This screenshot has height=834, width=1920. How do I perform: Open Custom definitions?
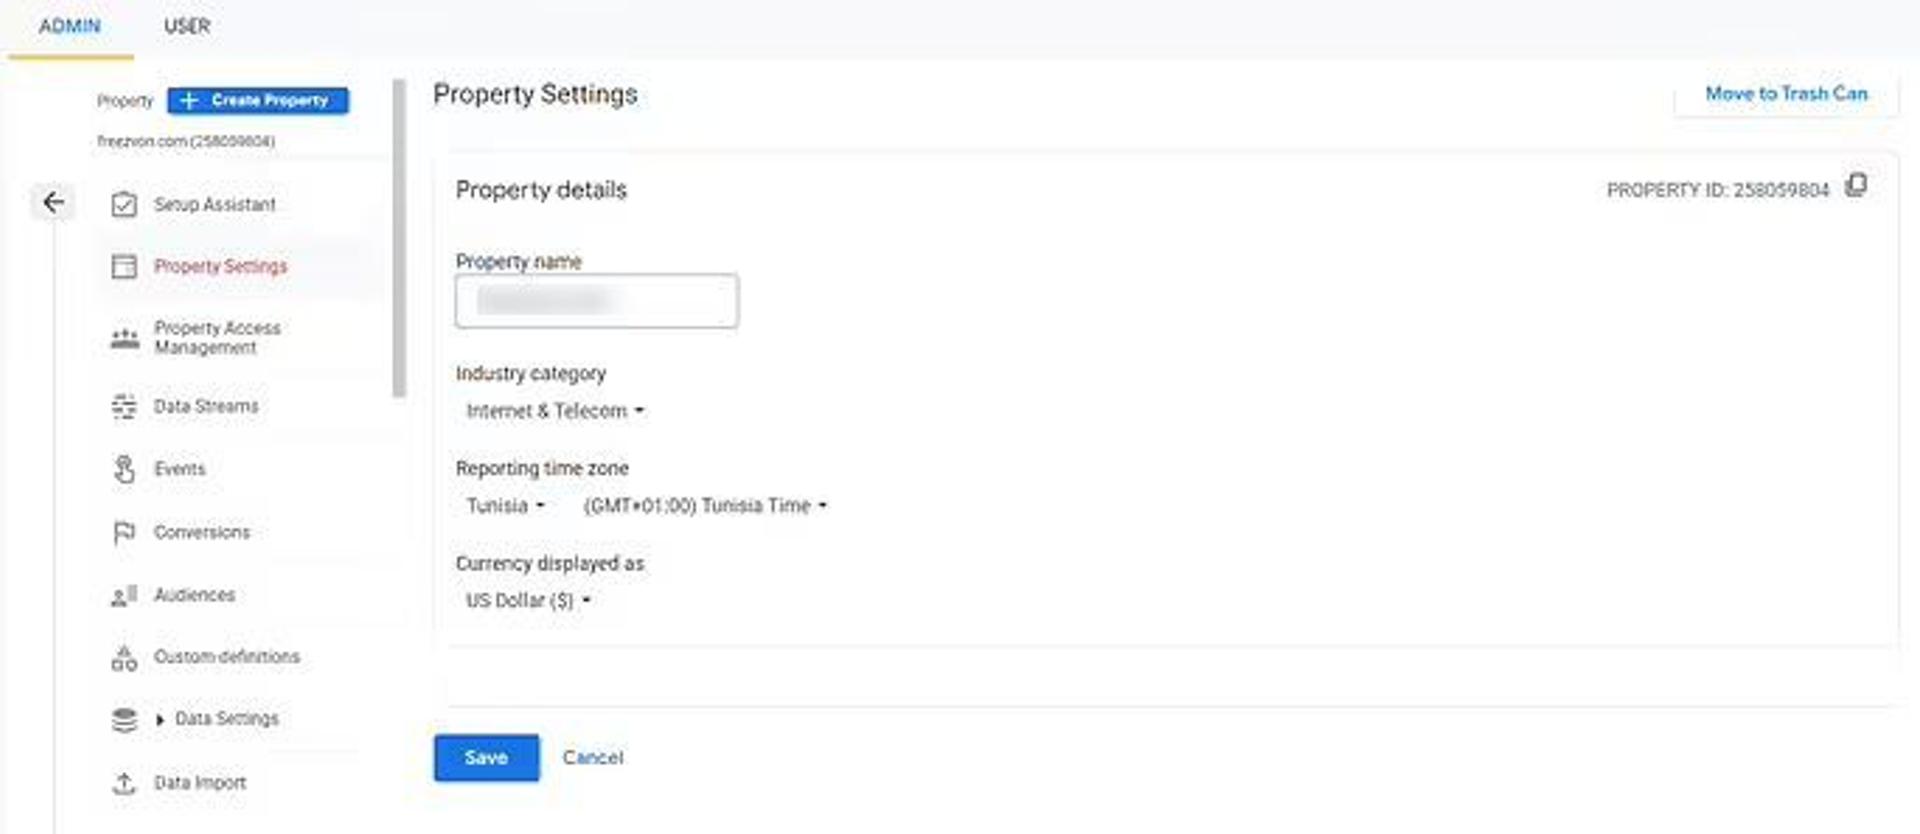[227, 658]
